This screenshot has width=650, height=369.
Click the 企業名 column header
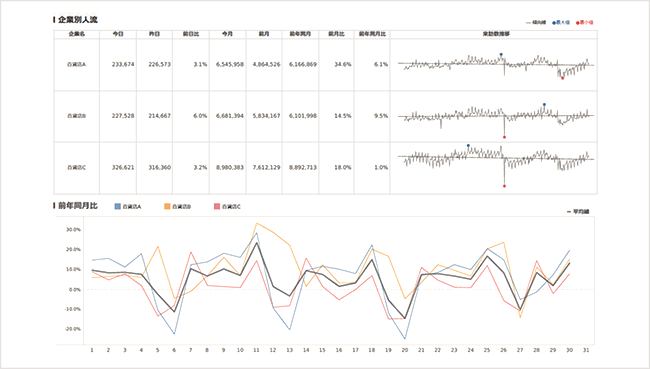77,34
